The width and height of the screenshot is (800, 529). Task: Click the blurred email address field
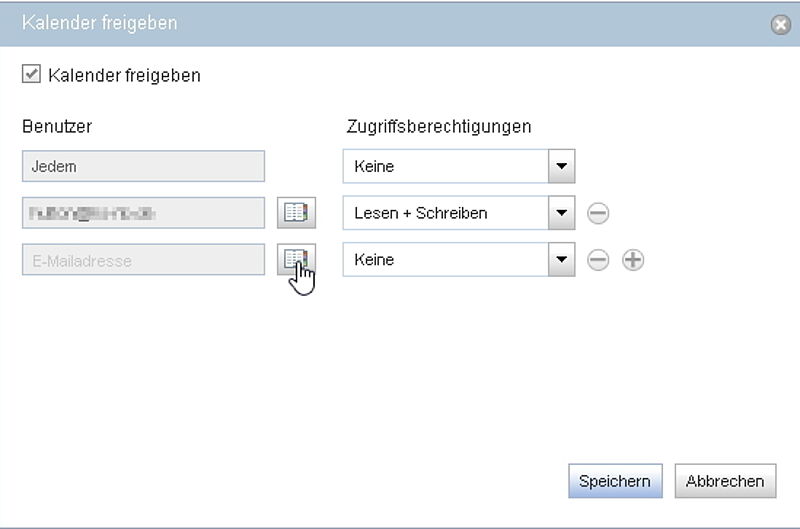tap(143, 213)
